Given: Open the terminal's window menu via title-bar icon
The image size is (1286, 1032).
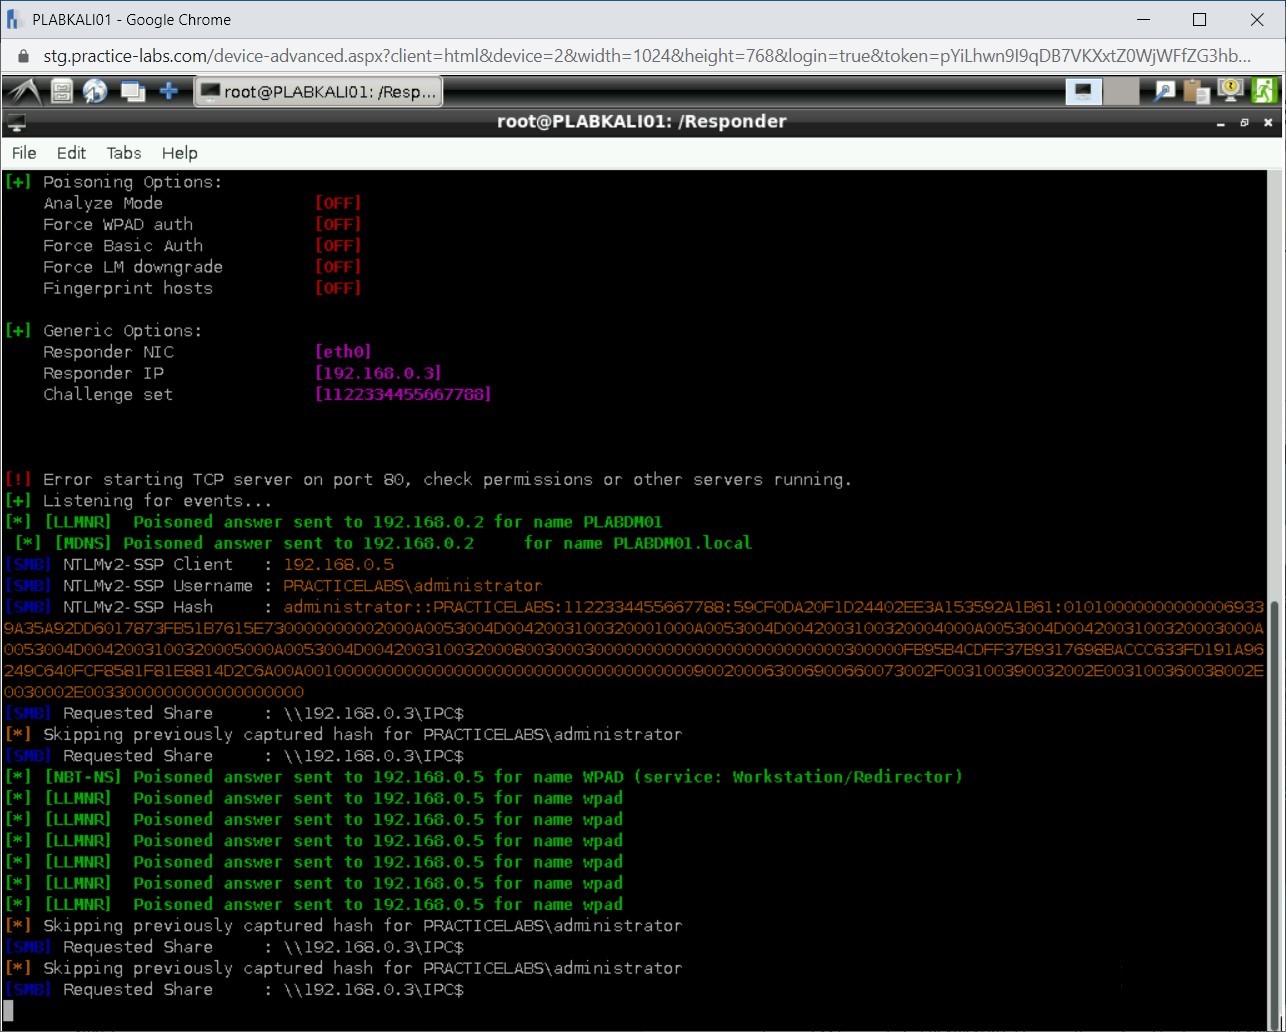Looking at the screenshot, I should (14, 121).
